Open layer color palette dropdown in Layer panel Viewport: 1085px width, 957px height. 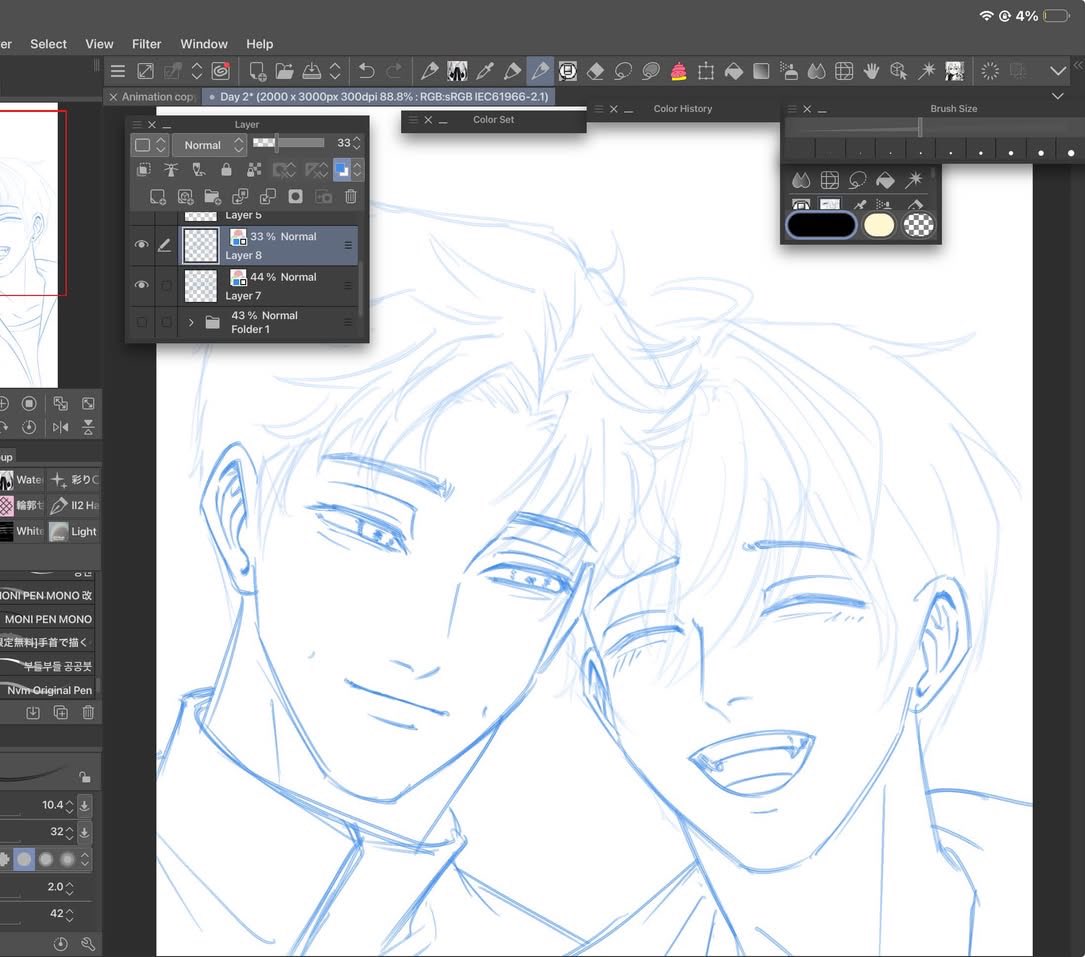click(x=149, y=145)
